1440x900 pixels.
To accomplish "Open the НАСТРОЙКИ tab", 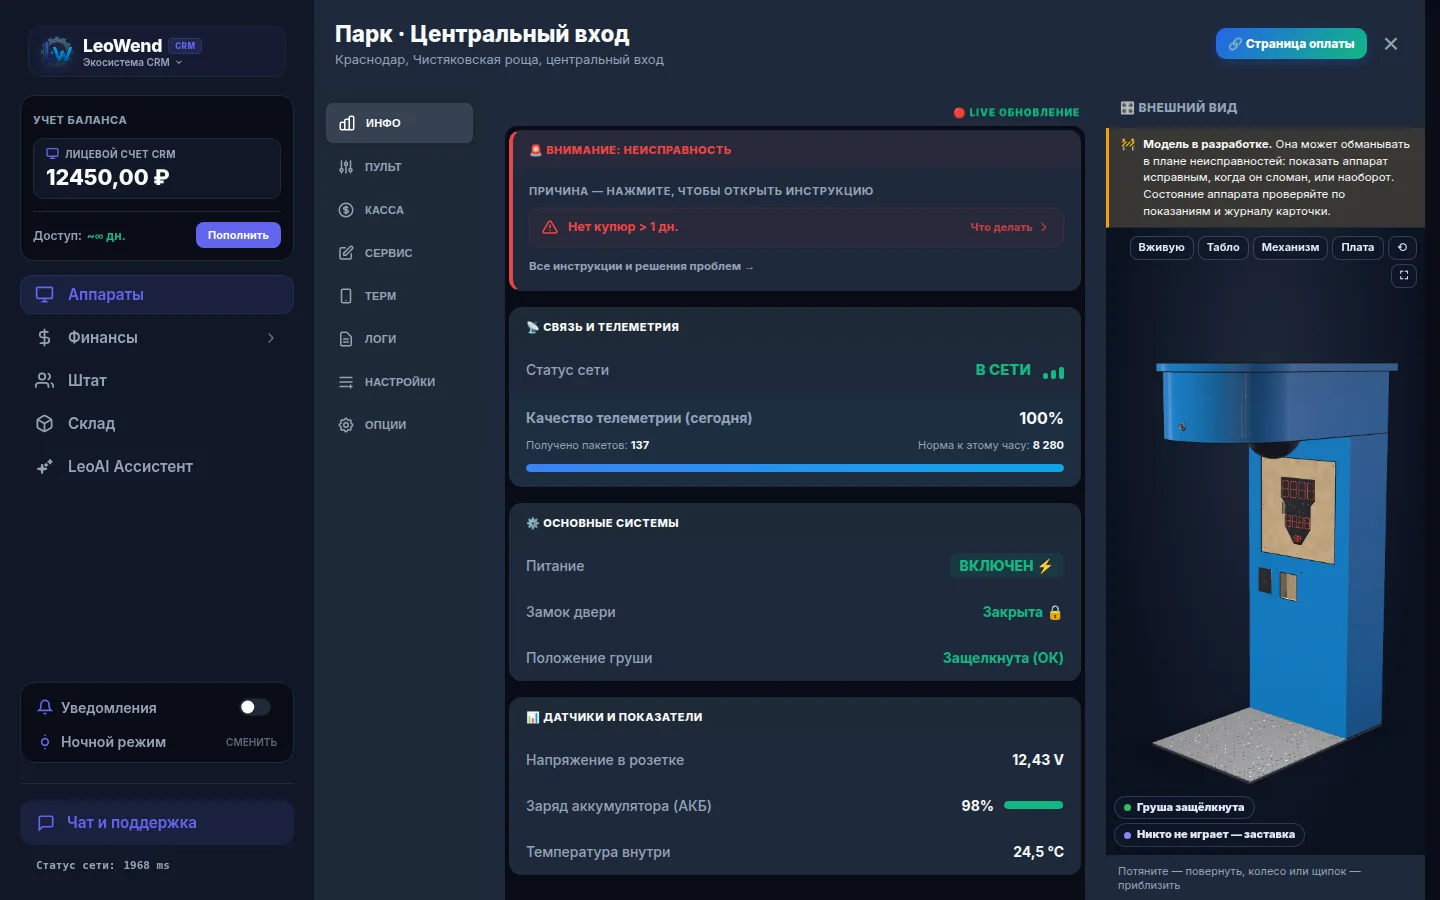I will point(399,382).
